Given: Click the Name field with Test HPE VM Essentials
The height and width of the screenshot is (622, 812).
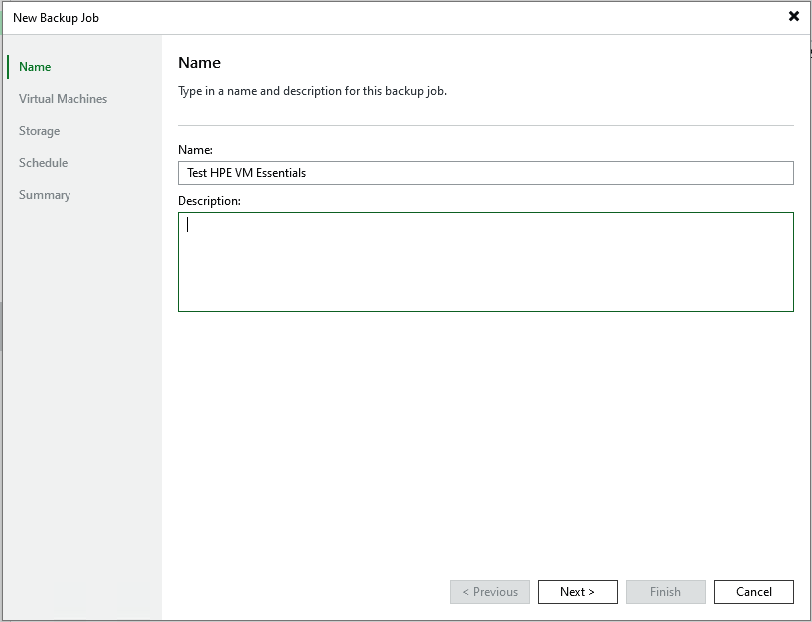Looking at the screenshot, I should coord(485,173).
